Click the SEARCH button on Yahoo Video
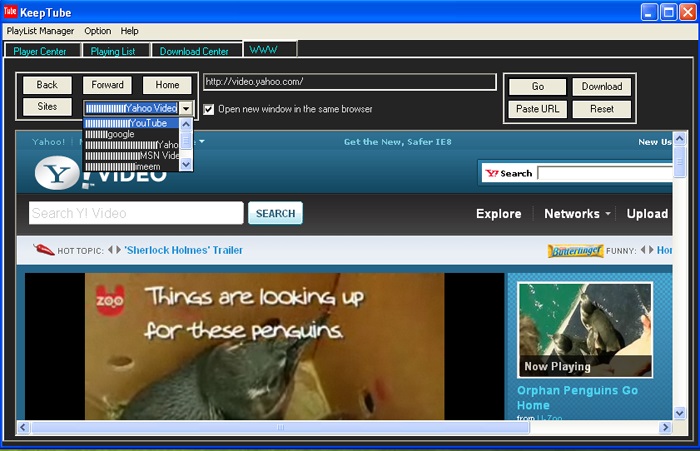The image size is (700, 451). [275, 213]
